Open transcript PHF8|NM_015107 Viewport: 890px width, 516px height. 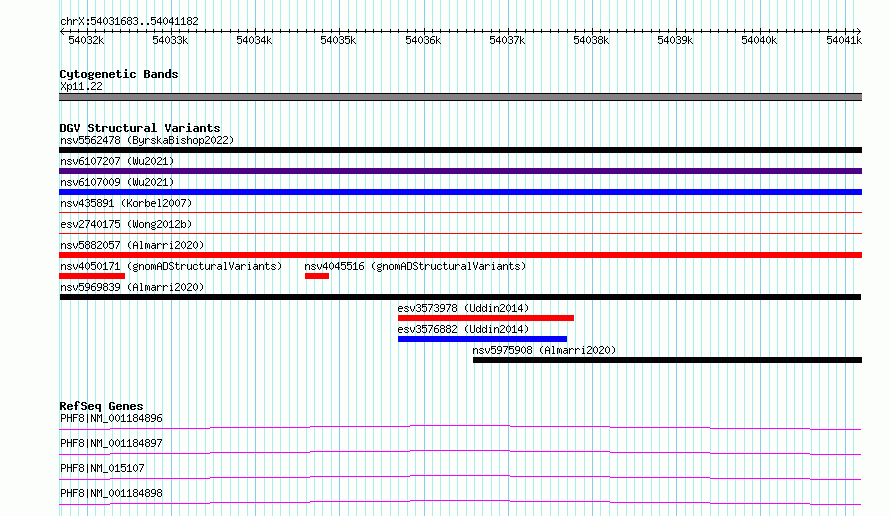tap(102, 468)
